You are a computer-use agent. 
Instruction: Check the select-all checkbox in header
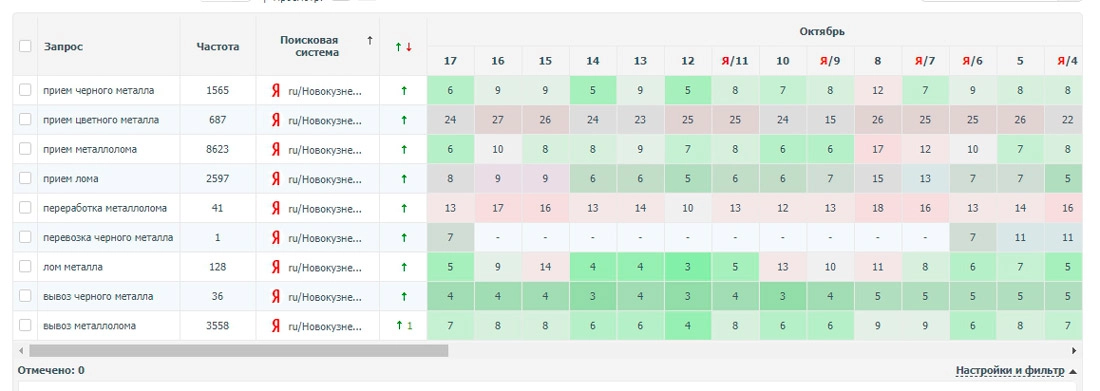[25, 46]
